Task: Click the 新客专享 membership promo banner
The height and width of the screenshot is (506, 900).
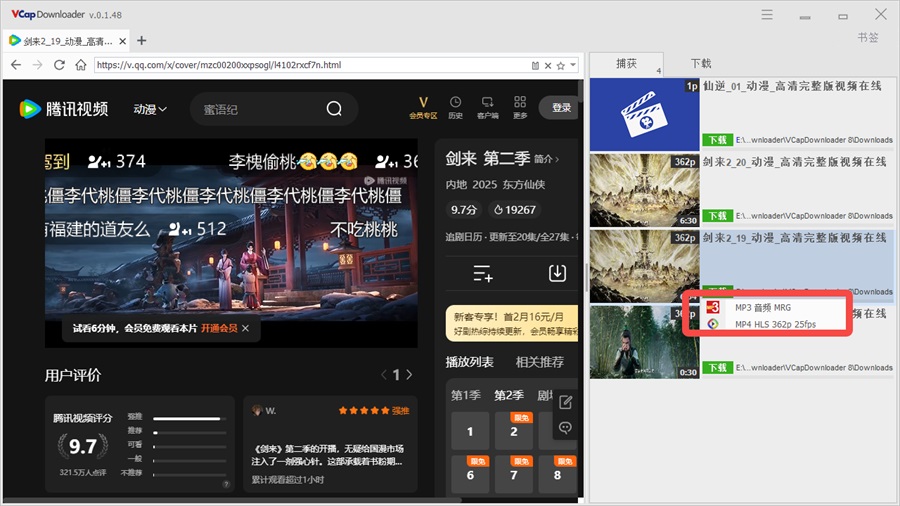Action: click(x=512, y=324)
